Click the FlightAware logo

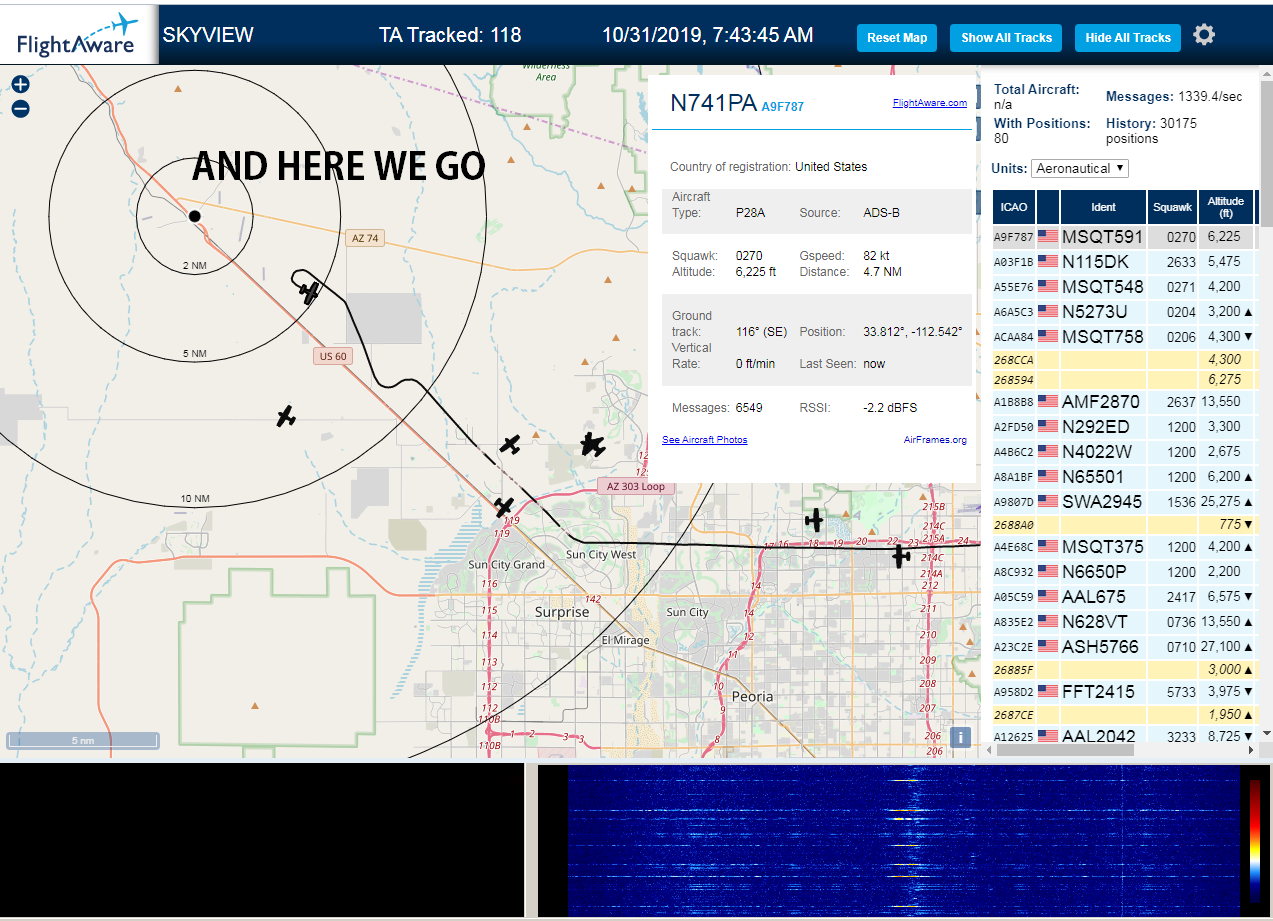click(x=77, y=35)
